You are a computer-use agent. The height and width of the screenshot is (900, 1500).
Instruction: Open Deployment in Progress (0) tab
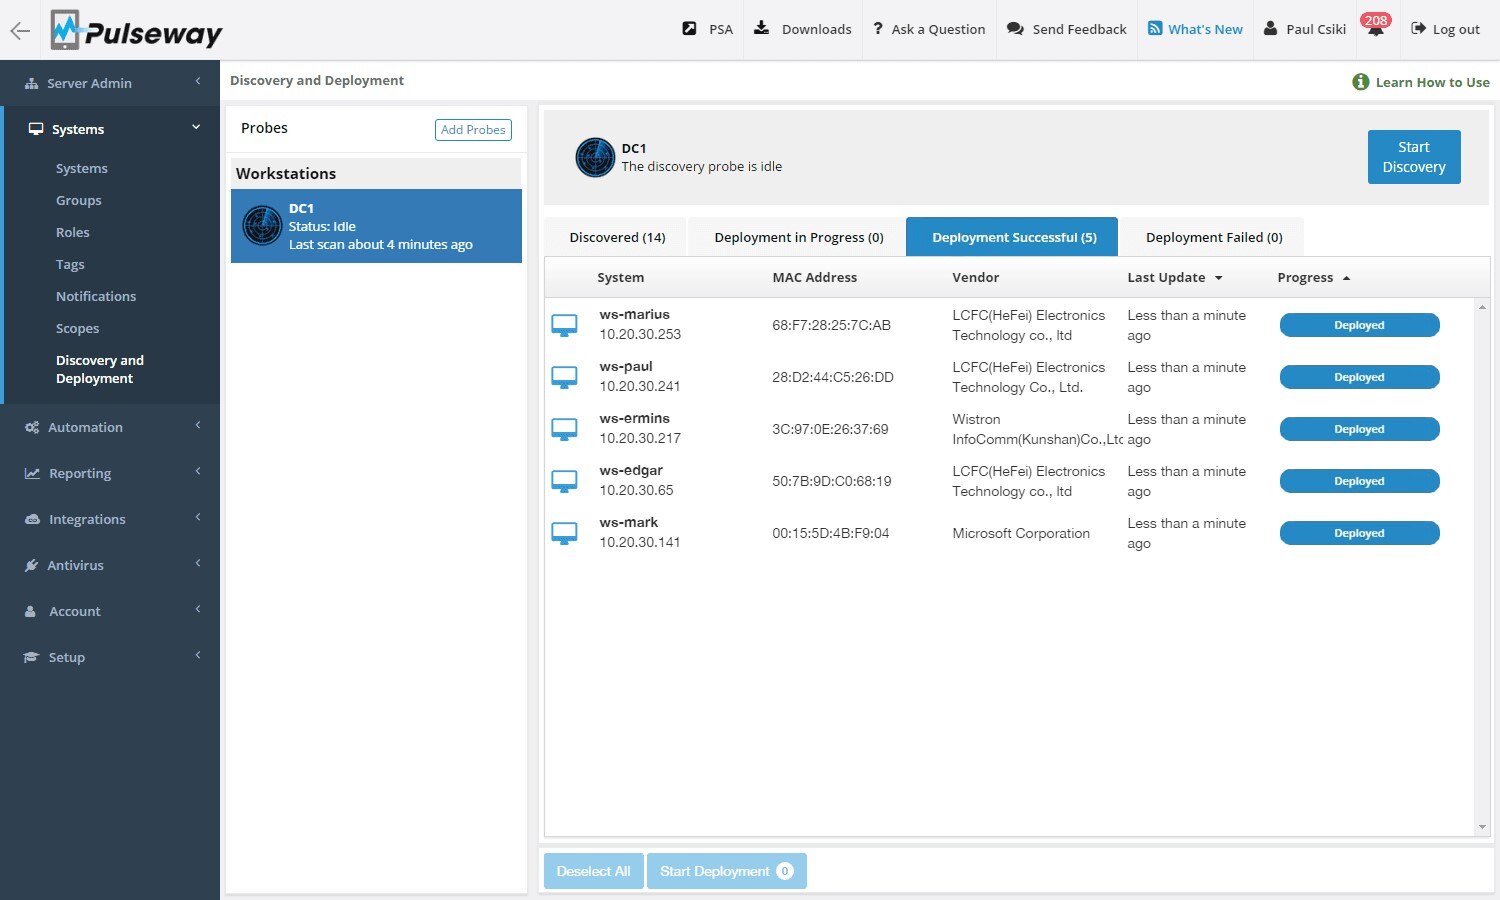[799, 237]
